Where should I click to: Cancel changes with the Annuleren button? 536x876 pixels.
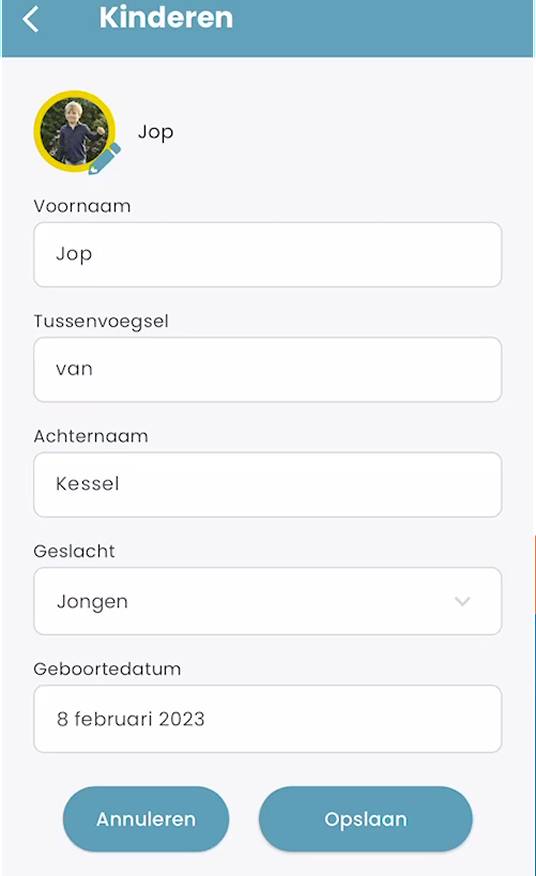[x=146, y=819]
